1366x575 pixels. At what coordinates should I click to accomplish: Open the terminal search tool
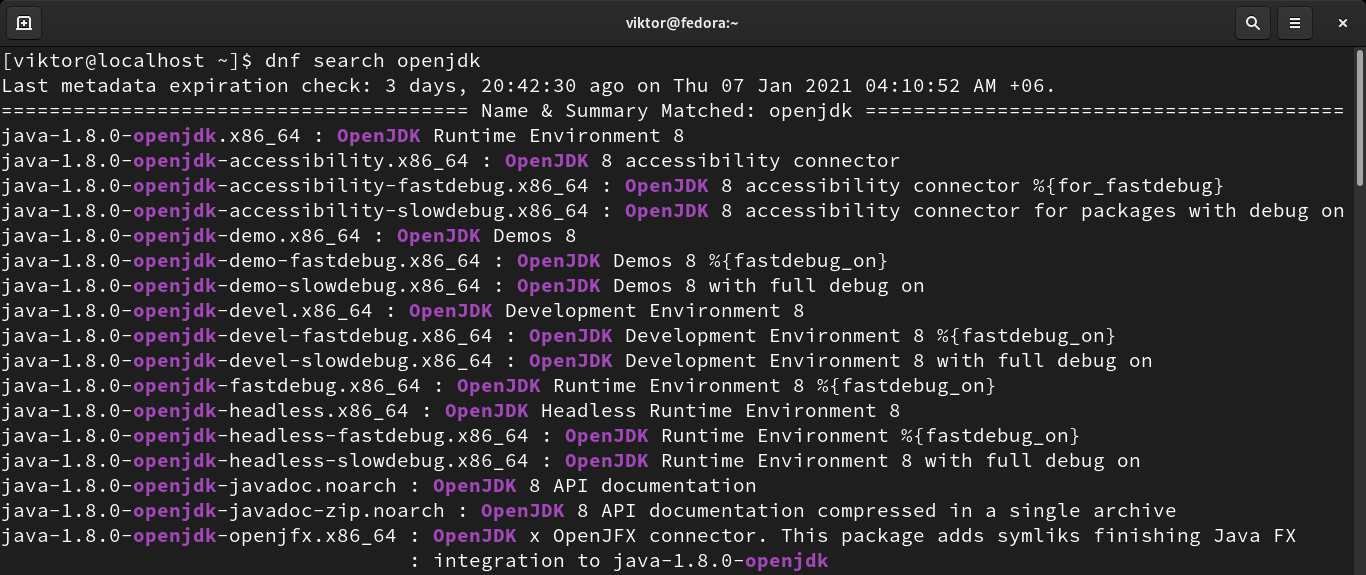1252,22
